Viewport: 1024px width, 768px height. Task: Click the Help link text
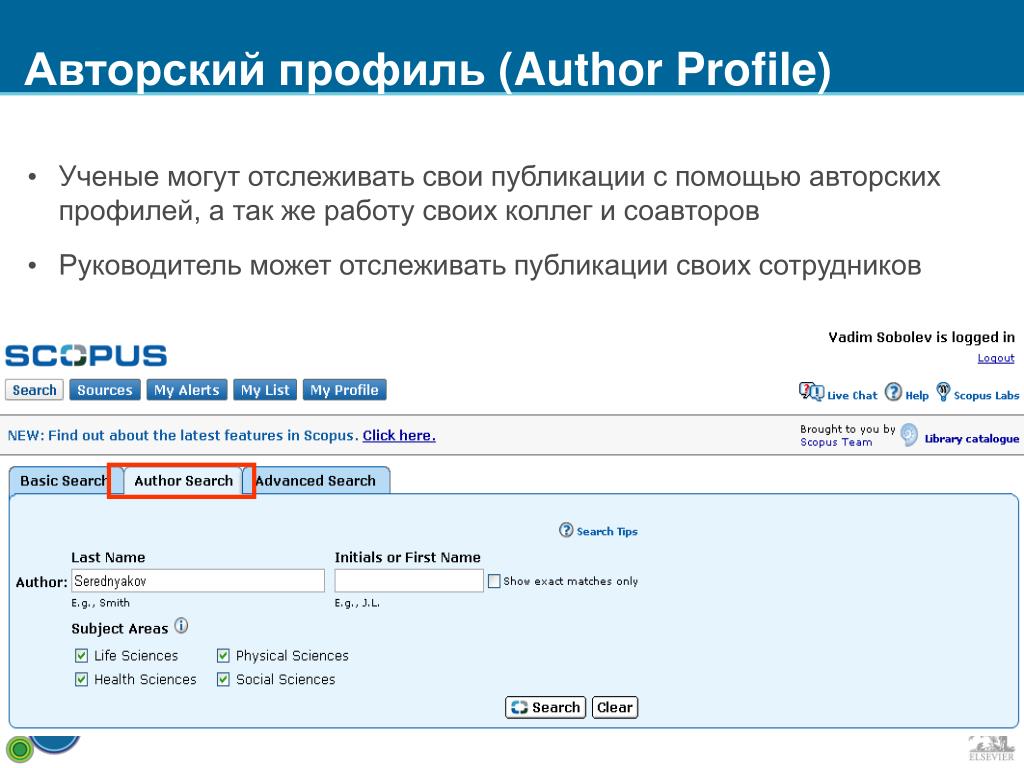coord(917,395)
